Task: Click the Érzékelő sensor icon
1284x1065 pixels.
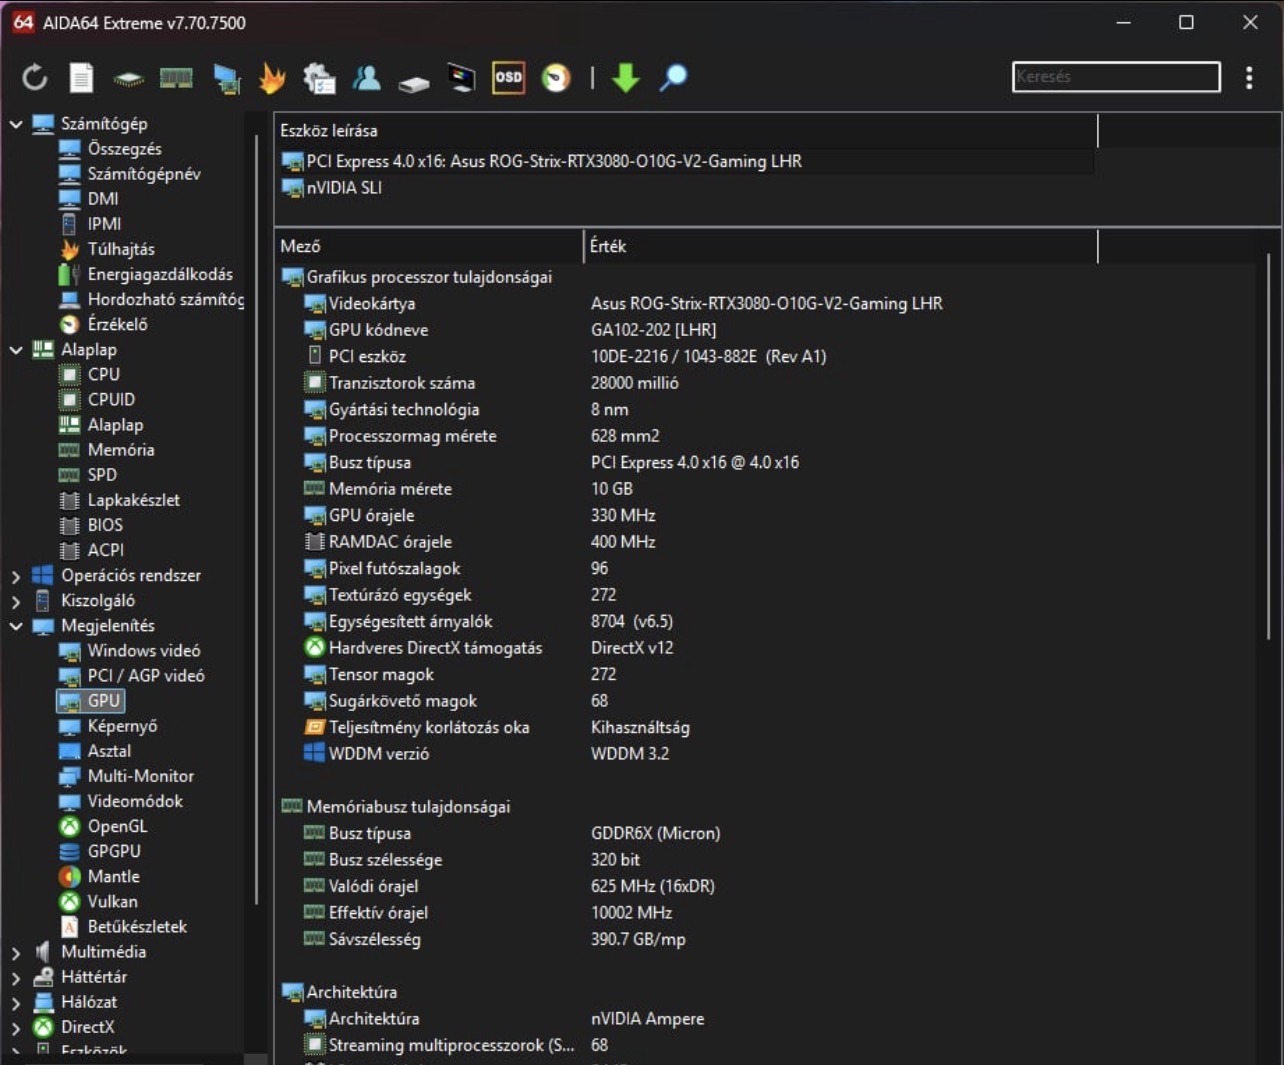Action: pos(69,324)
